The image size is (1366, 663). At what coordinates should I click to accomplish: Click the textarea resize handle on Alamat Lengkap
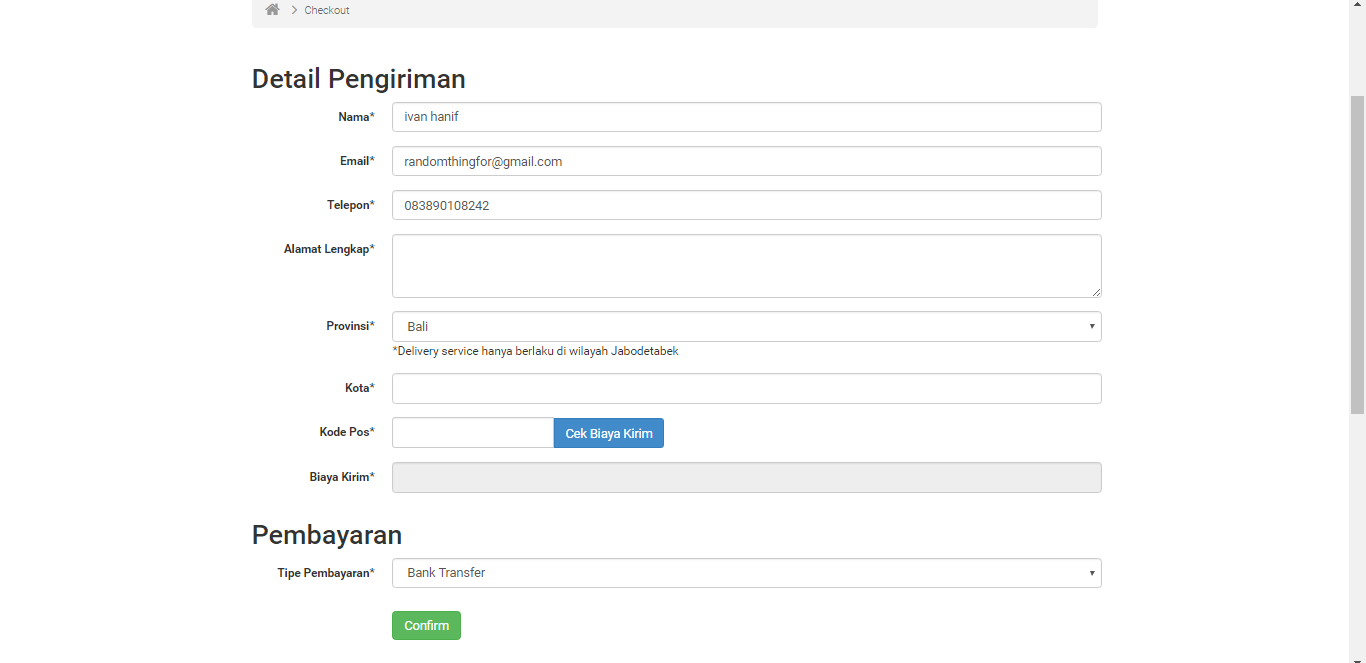pos(1096,292)
